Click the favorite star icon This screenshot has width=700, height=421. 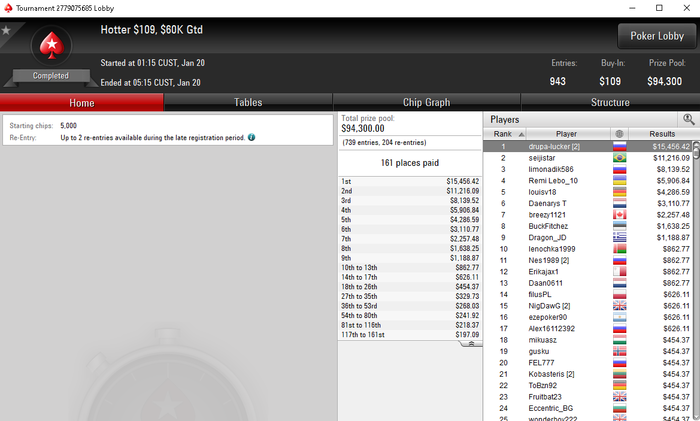click(x=6, y=30)
